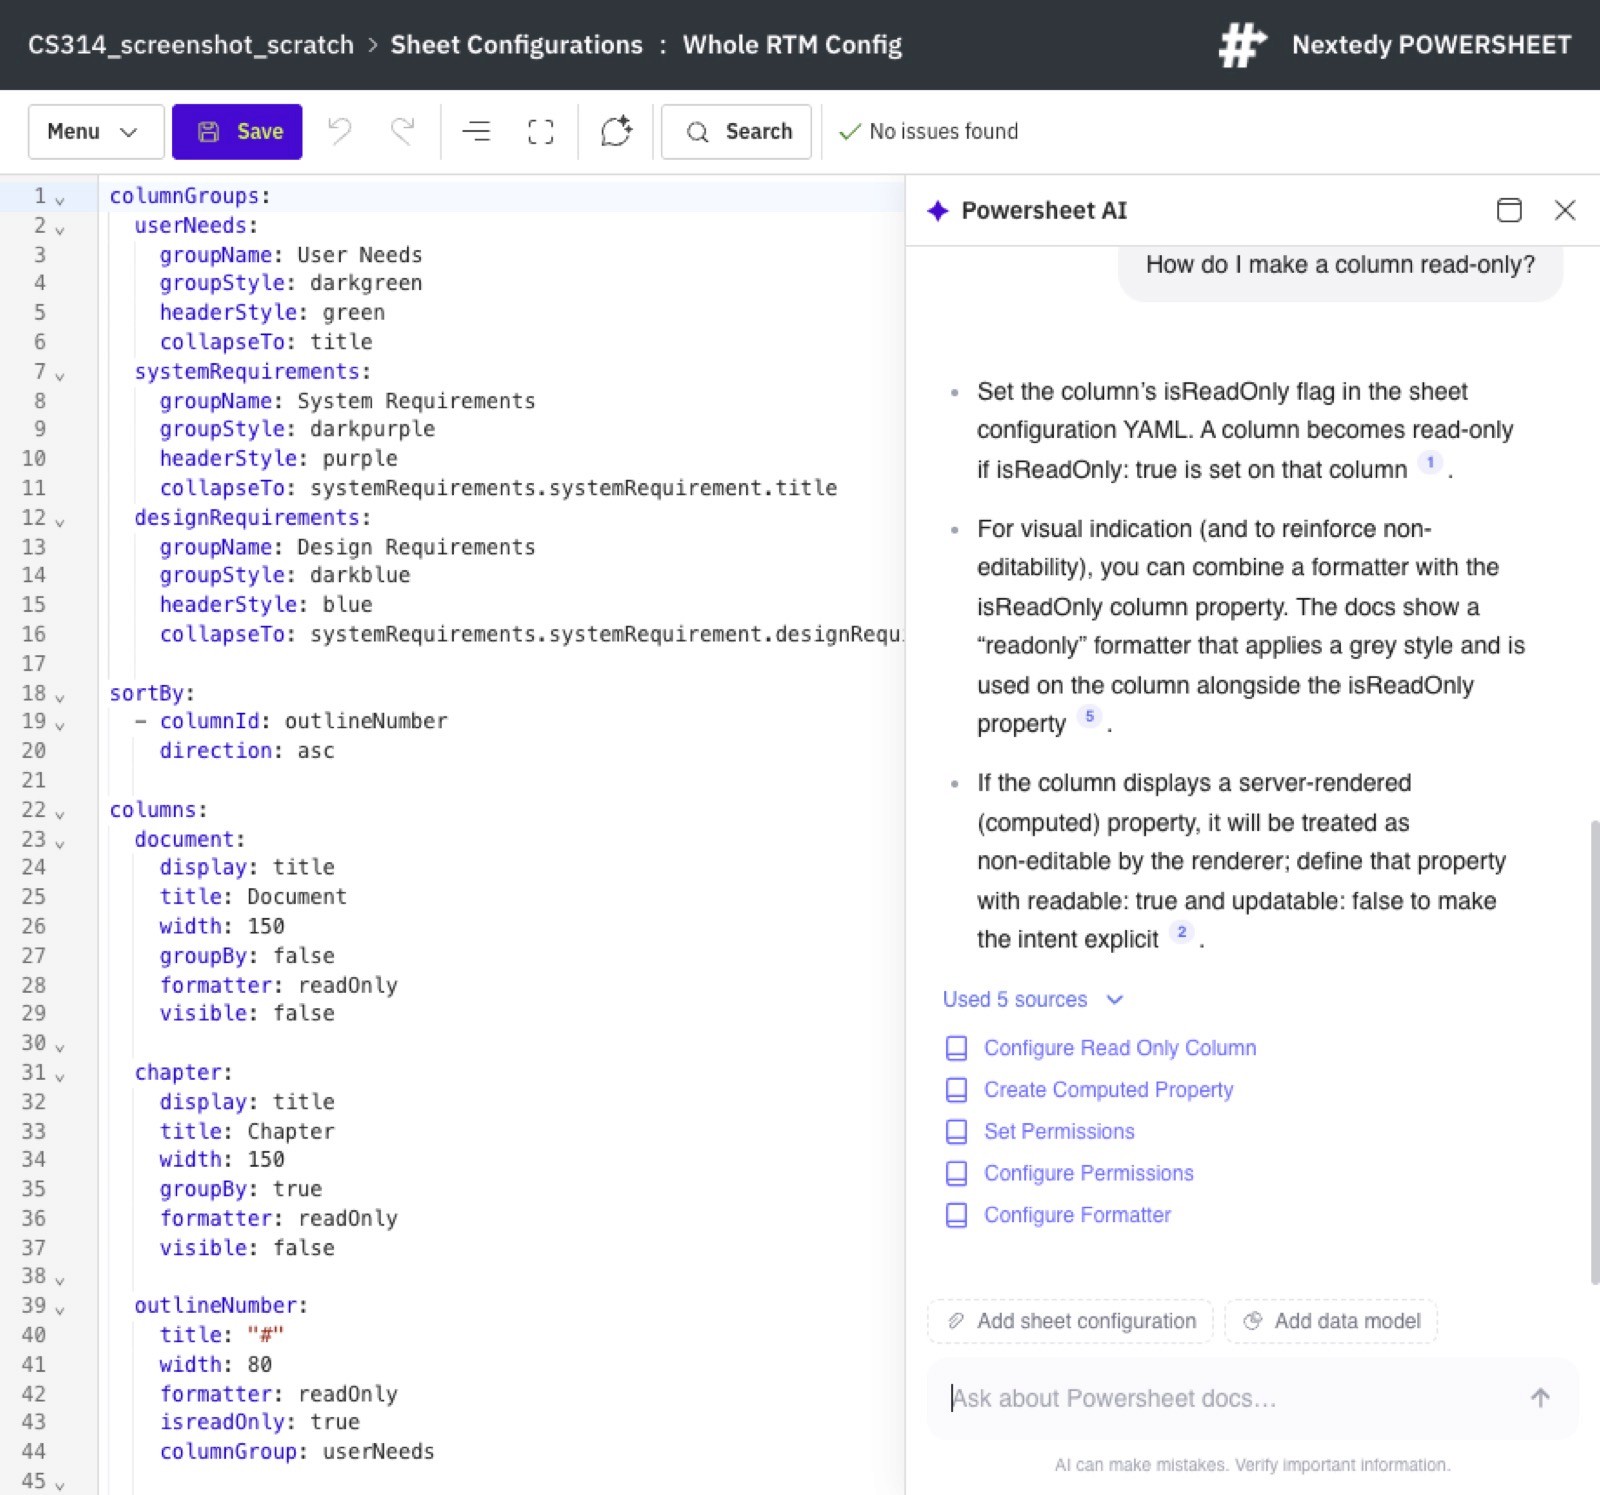This screenshot has width=1600, height=1495.
Task: Click the AI panel vertical scrollbar
Action: pos(1594,1052)
